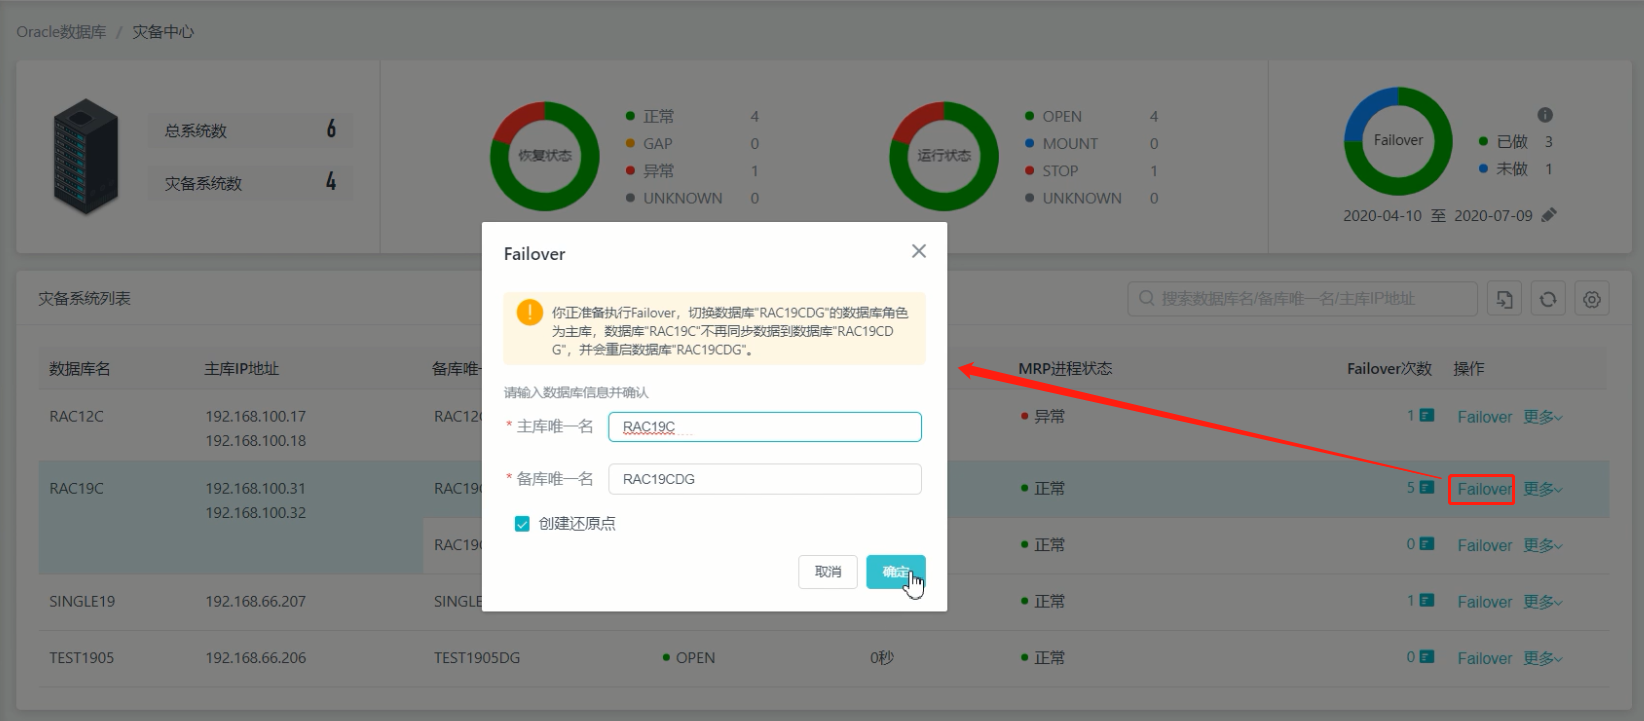
Task: Click Failover link in RAC12C row
Action: (x=1484, y=417)
